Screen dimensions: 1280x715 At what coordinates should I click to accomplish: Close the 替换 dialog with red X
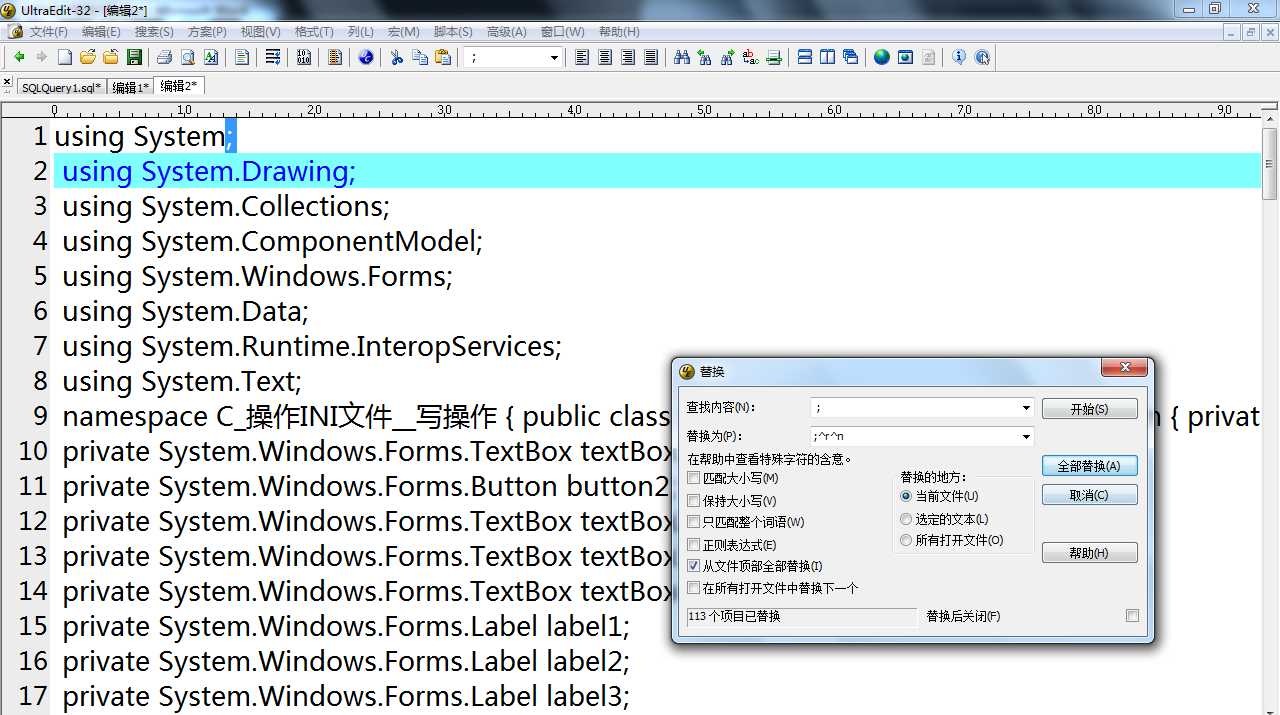(1124, 369)
